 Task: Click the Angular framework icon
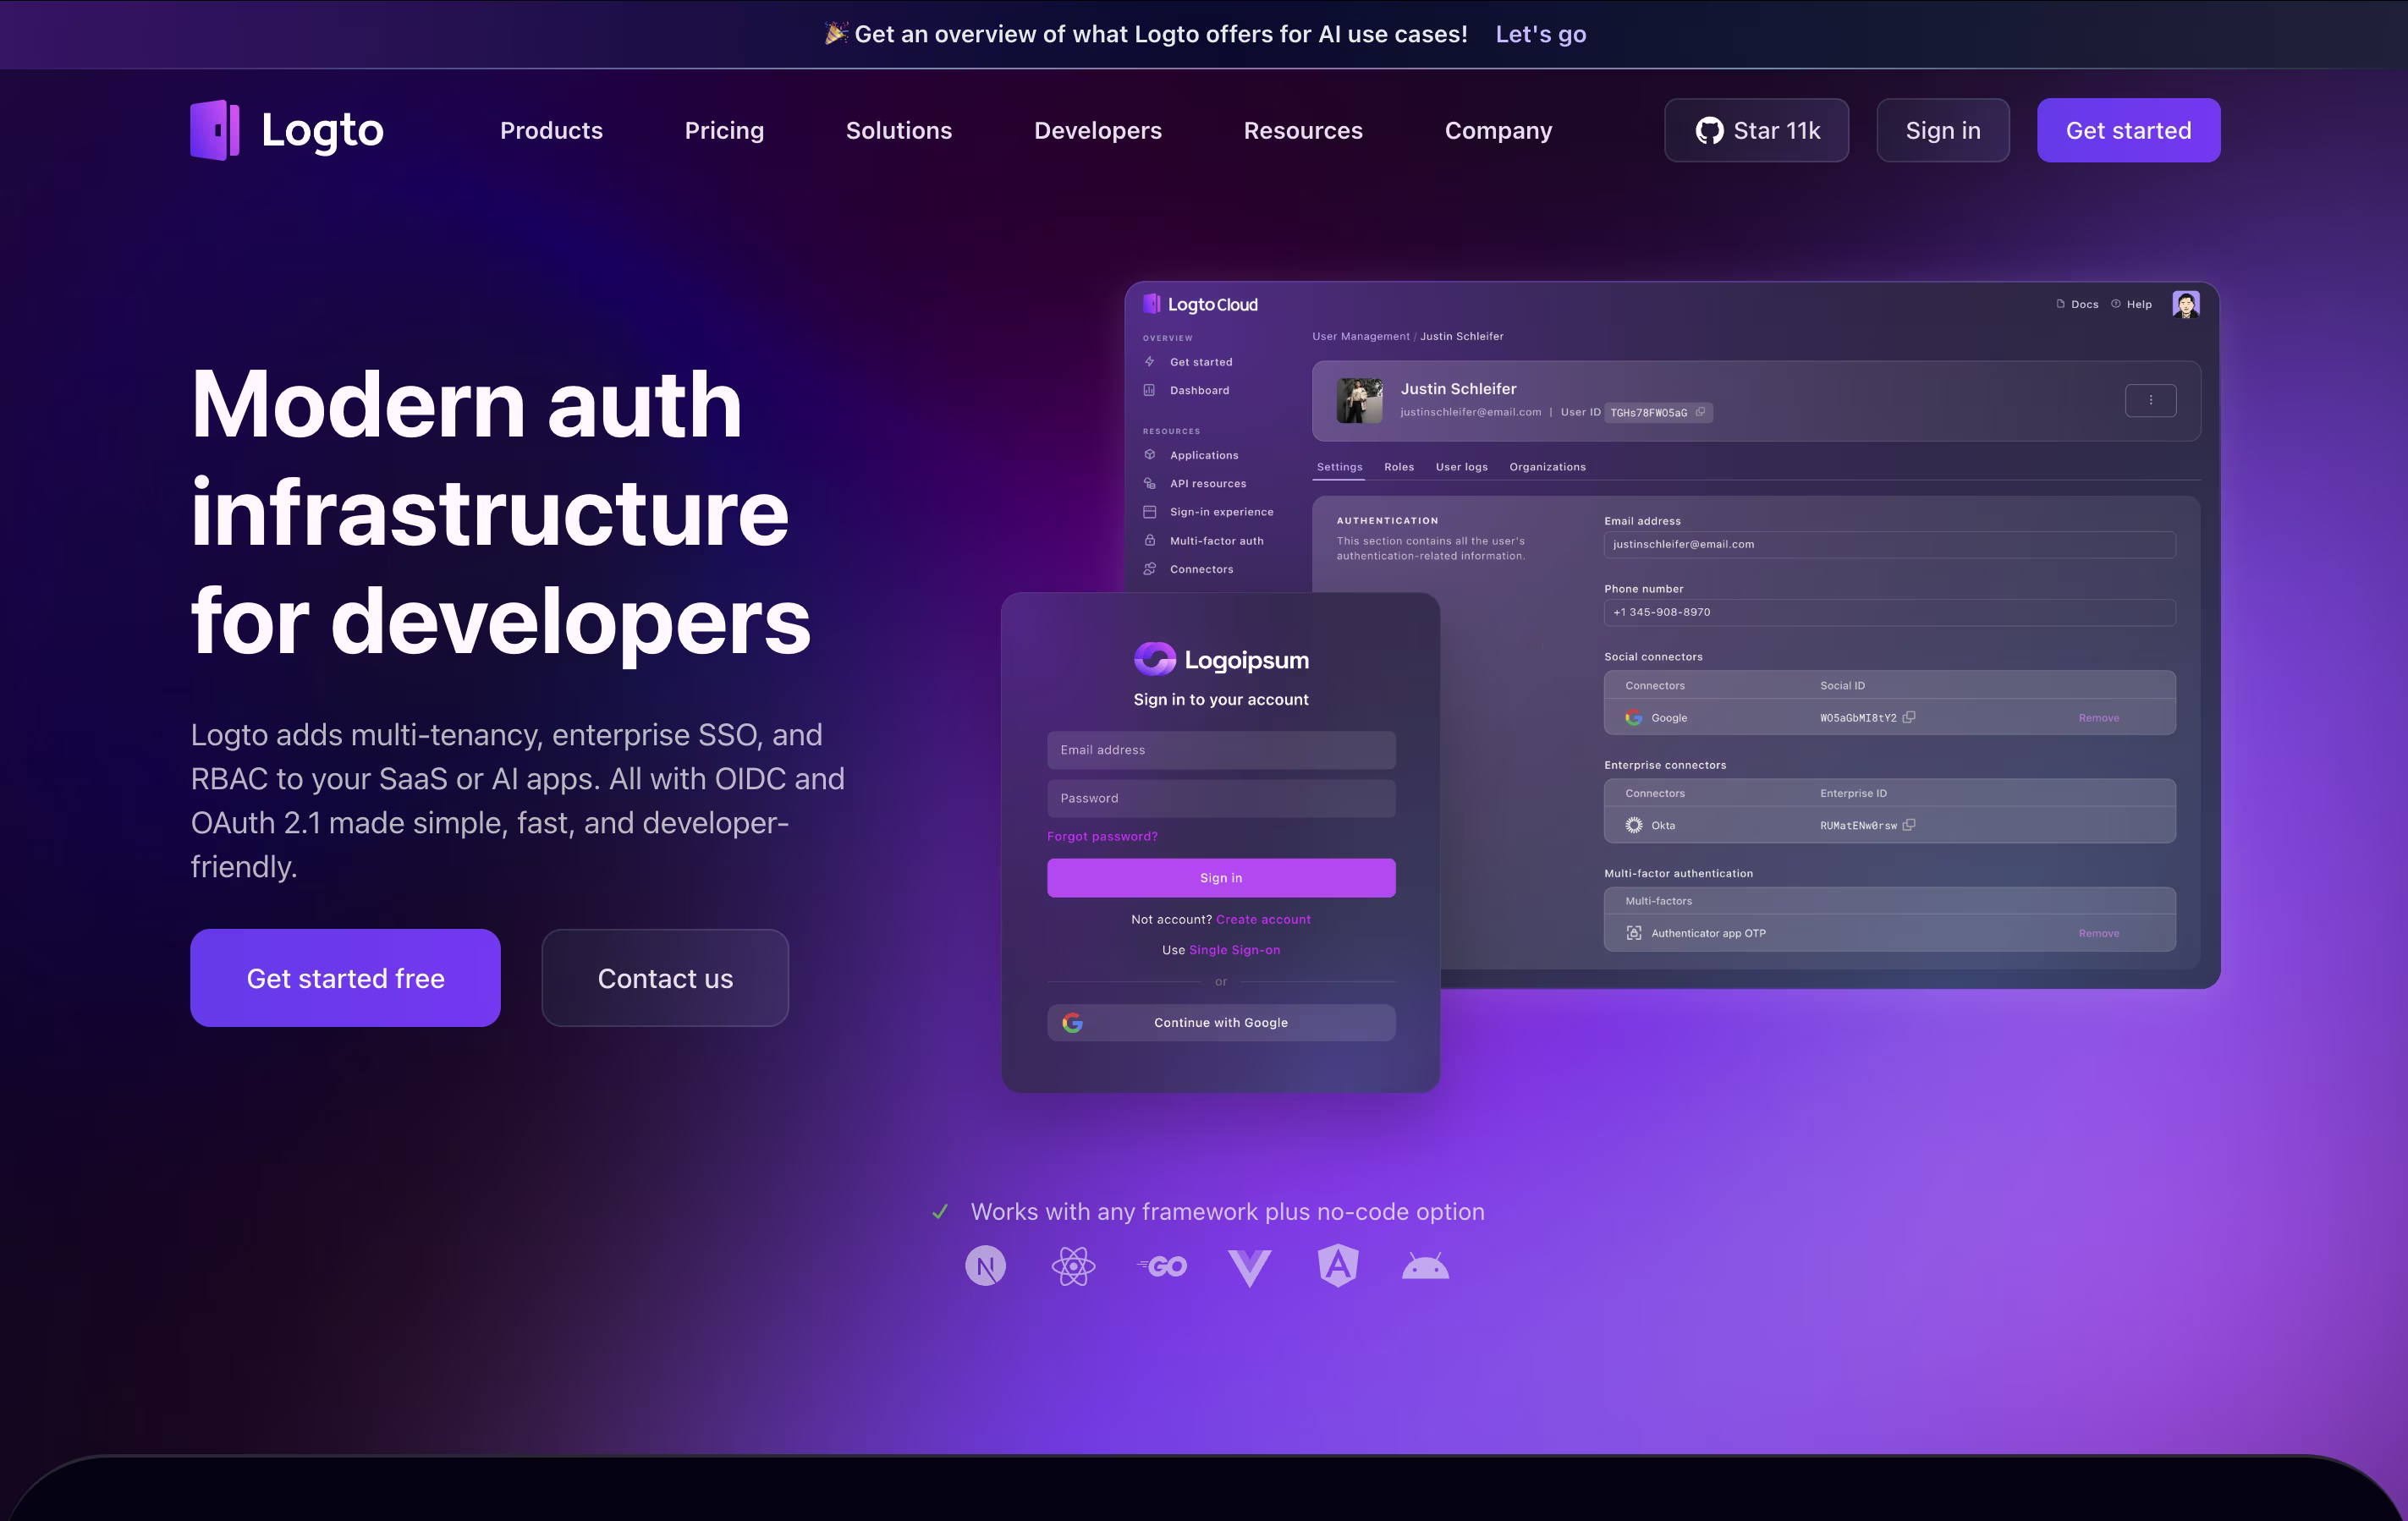[x=1338, y=1266]
